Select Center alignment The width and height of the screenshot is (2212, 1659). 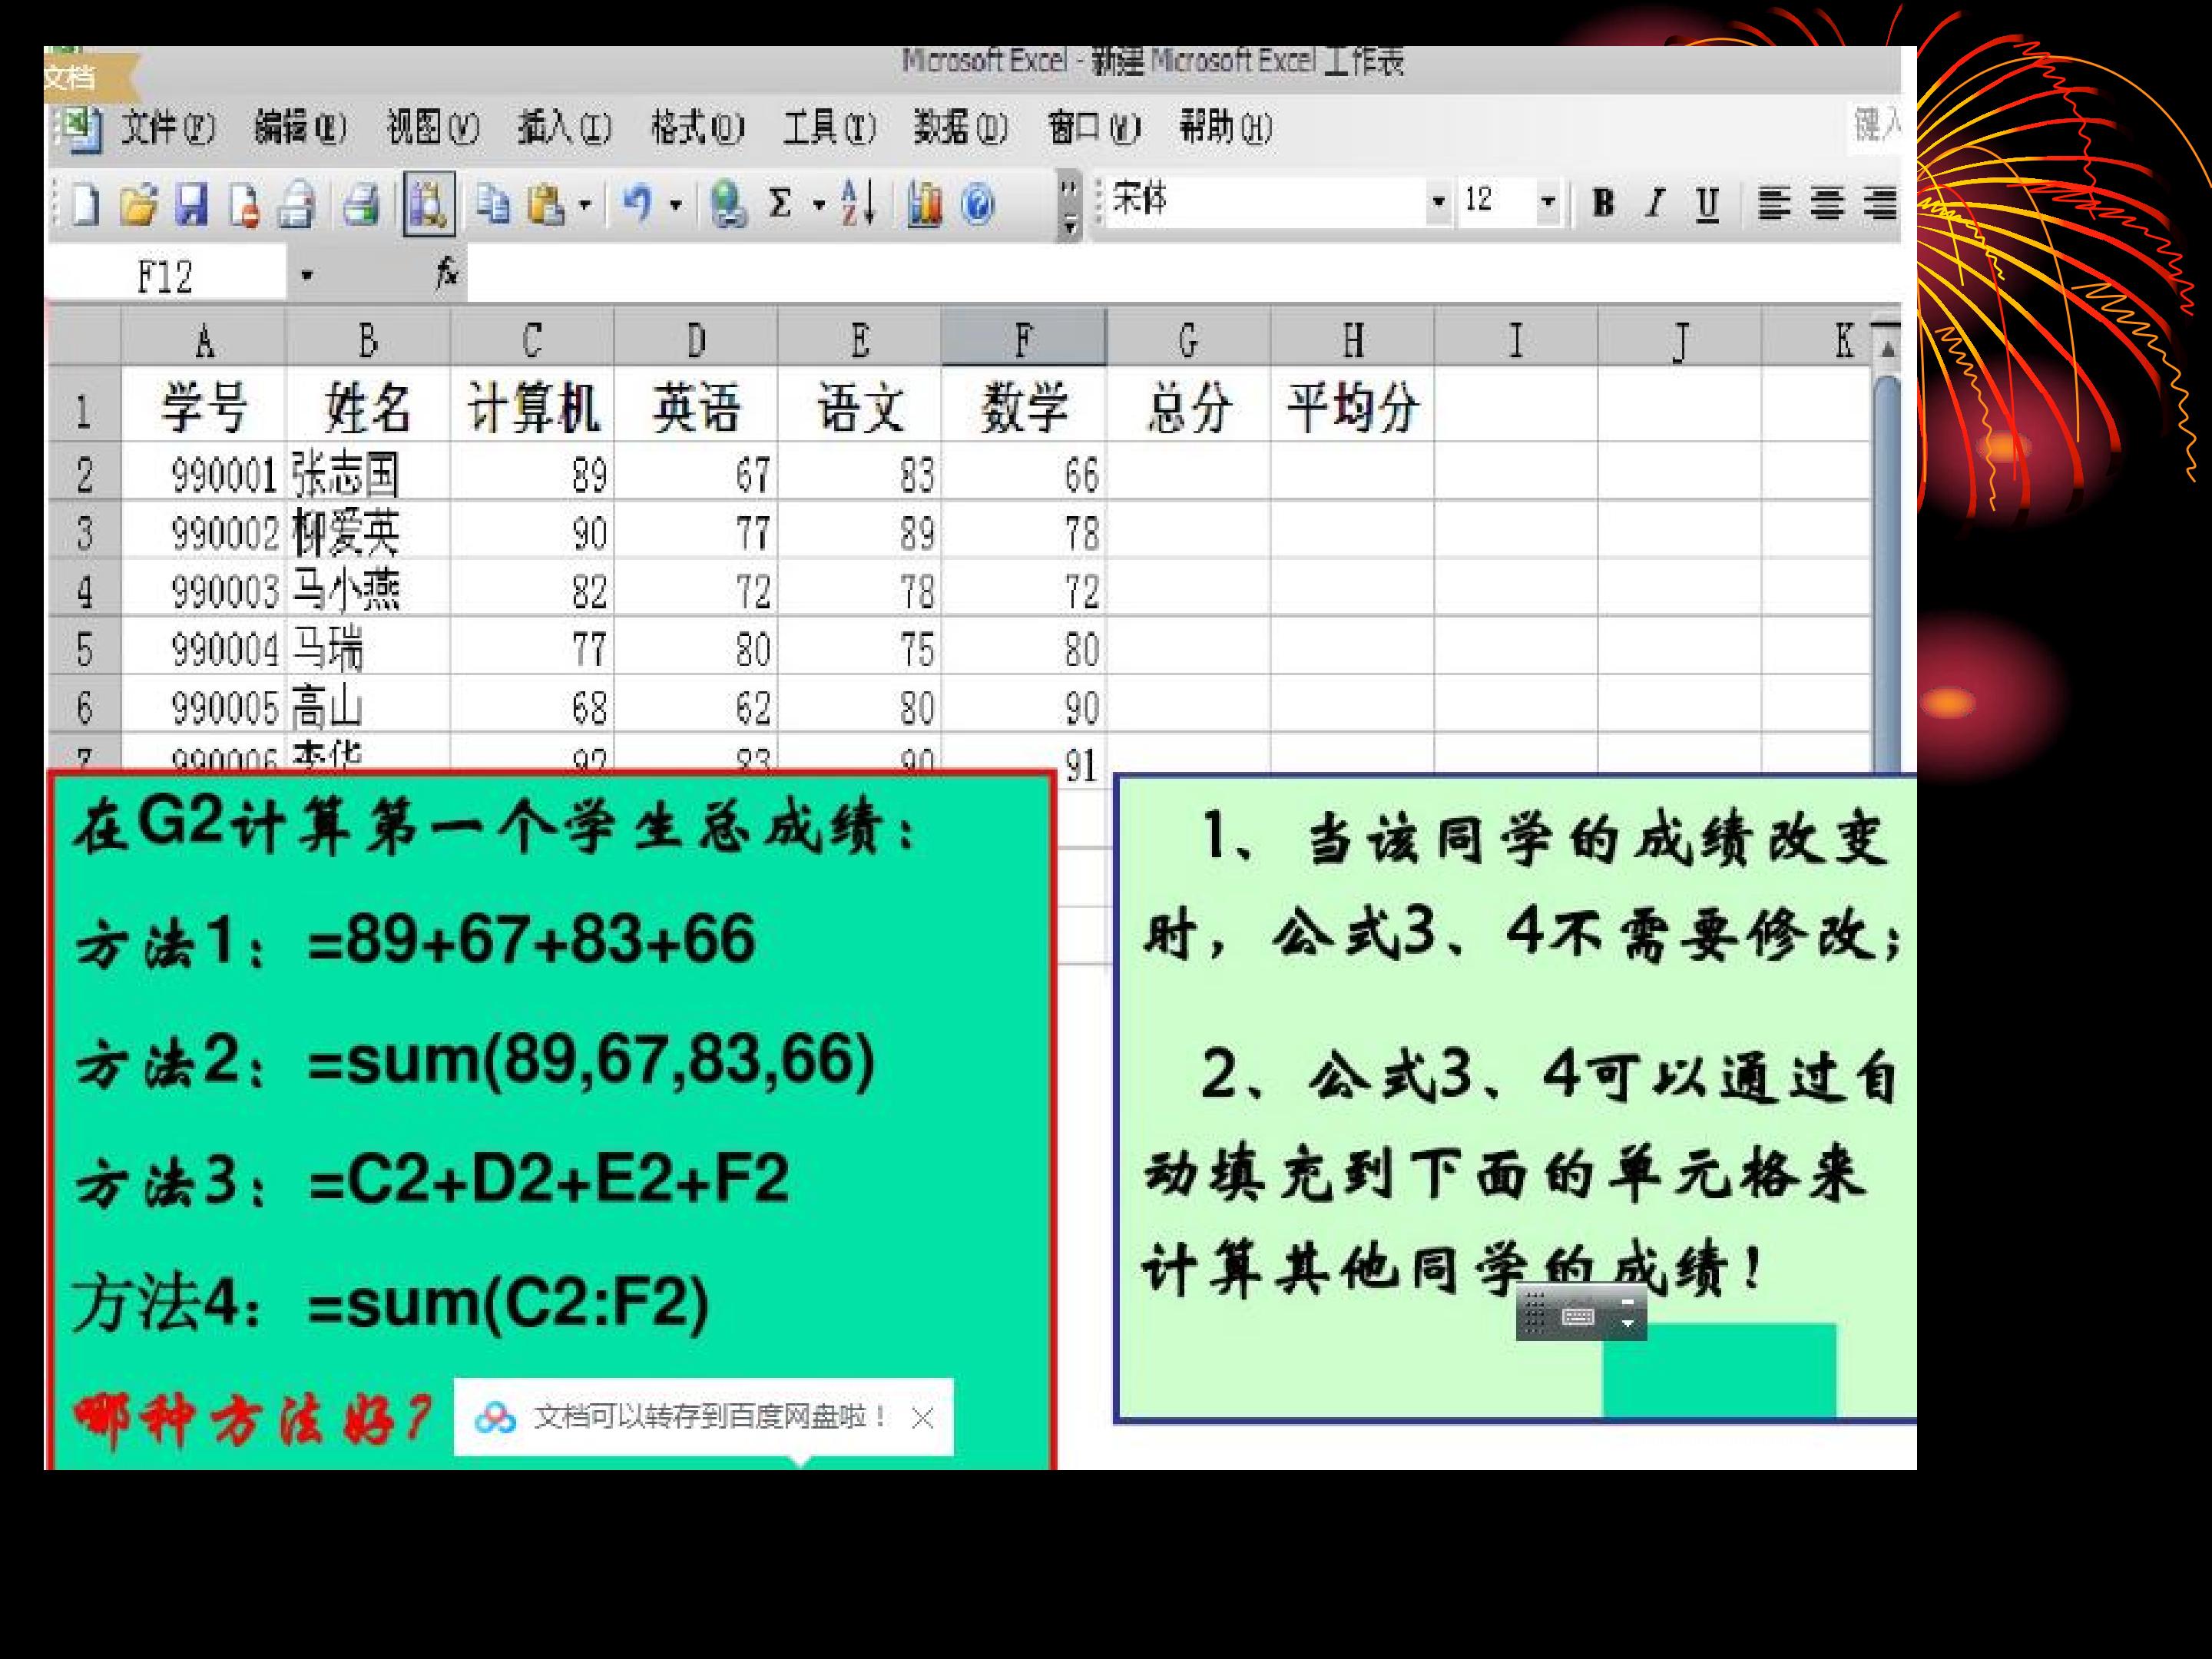(x=1827, y=204)
